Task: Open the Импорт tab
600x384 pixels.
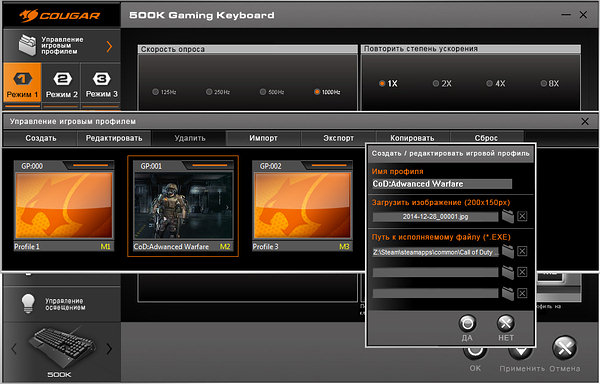Action: point(263,138)
